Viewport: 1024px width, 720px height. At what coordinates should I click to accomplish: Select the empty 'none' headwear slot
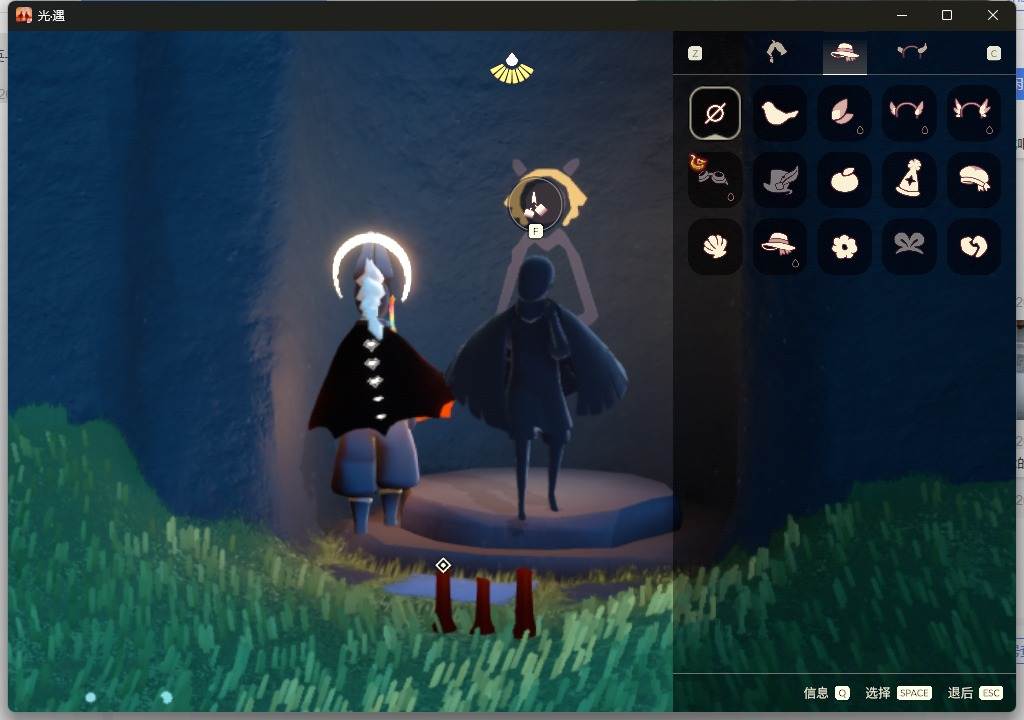pyautogui.click(x=714, y=113)
